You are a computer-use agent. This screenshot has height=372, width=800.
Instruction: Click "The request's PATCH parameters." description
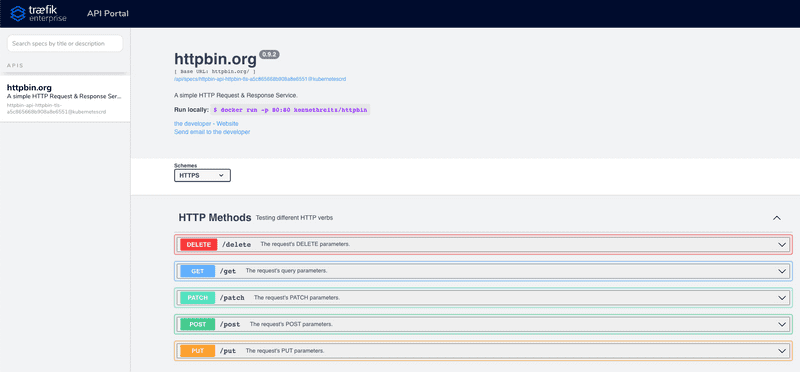(x=297, y=297)
